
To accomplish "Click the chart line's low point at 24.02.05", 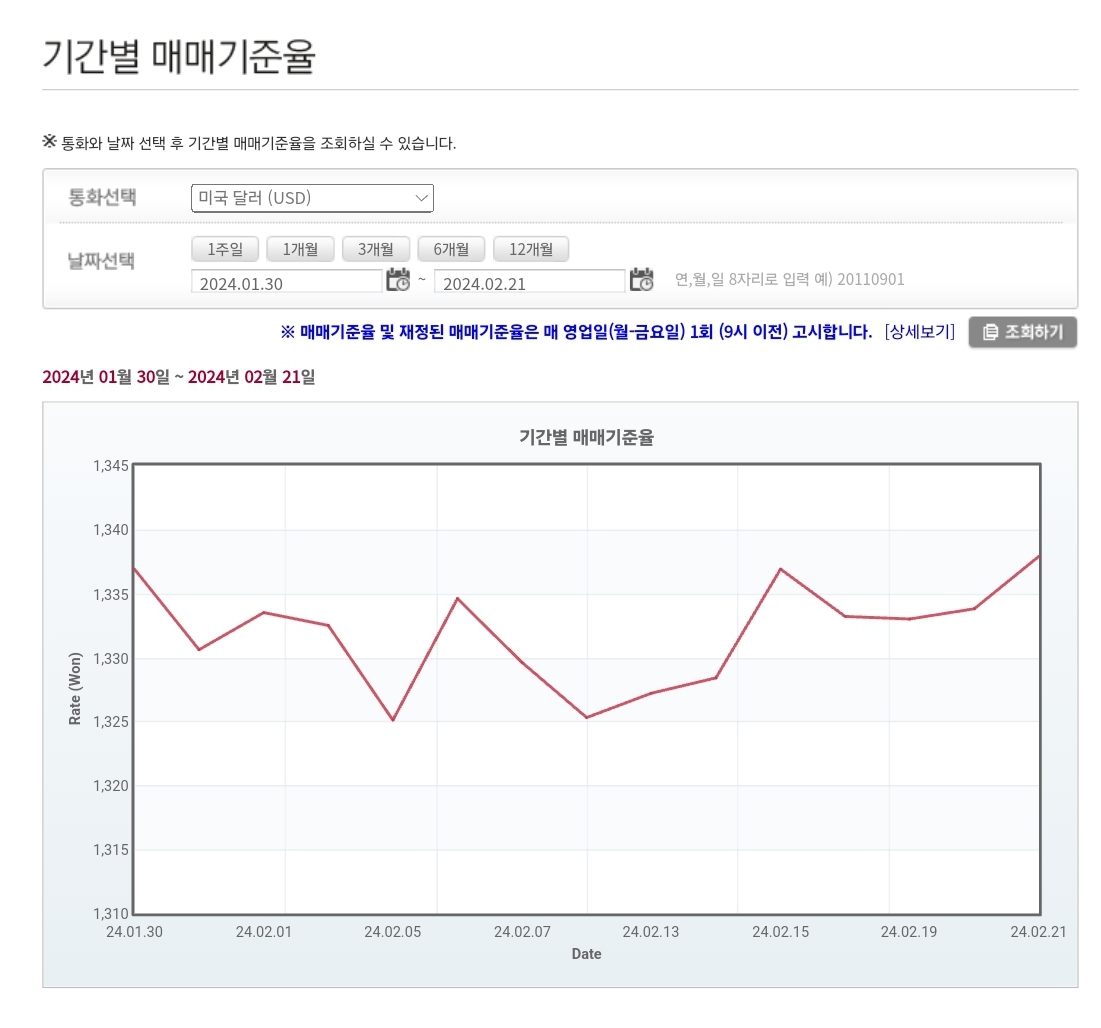I will coord(393,720).
